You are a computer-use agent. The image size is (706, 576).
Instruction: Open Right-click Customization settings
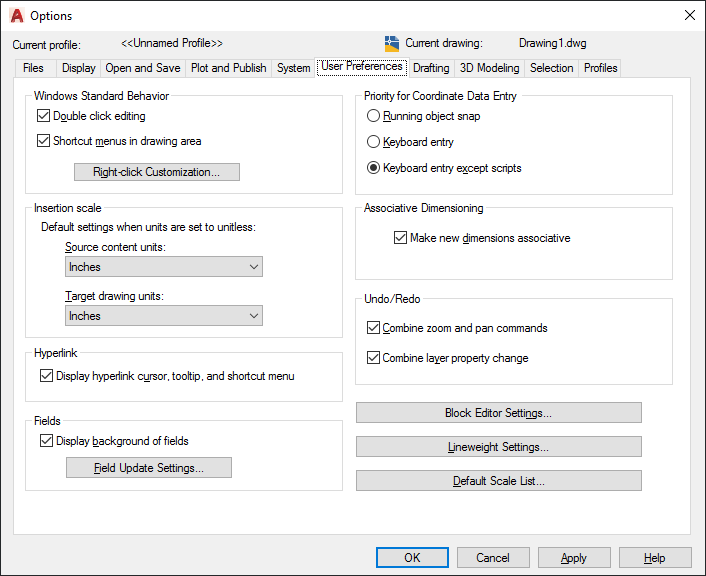click(x=157, y=172)
